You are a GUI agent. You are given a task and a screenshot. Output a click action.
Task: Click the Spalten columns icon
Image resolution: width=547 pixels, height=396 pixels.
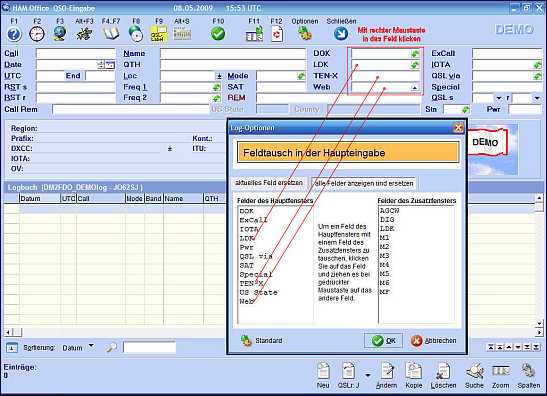[x=529, y=371]
